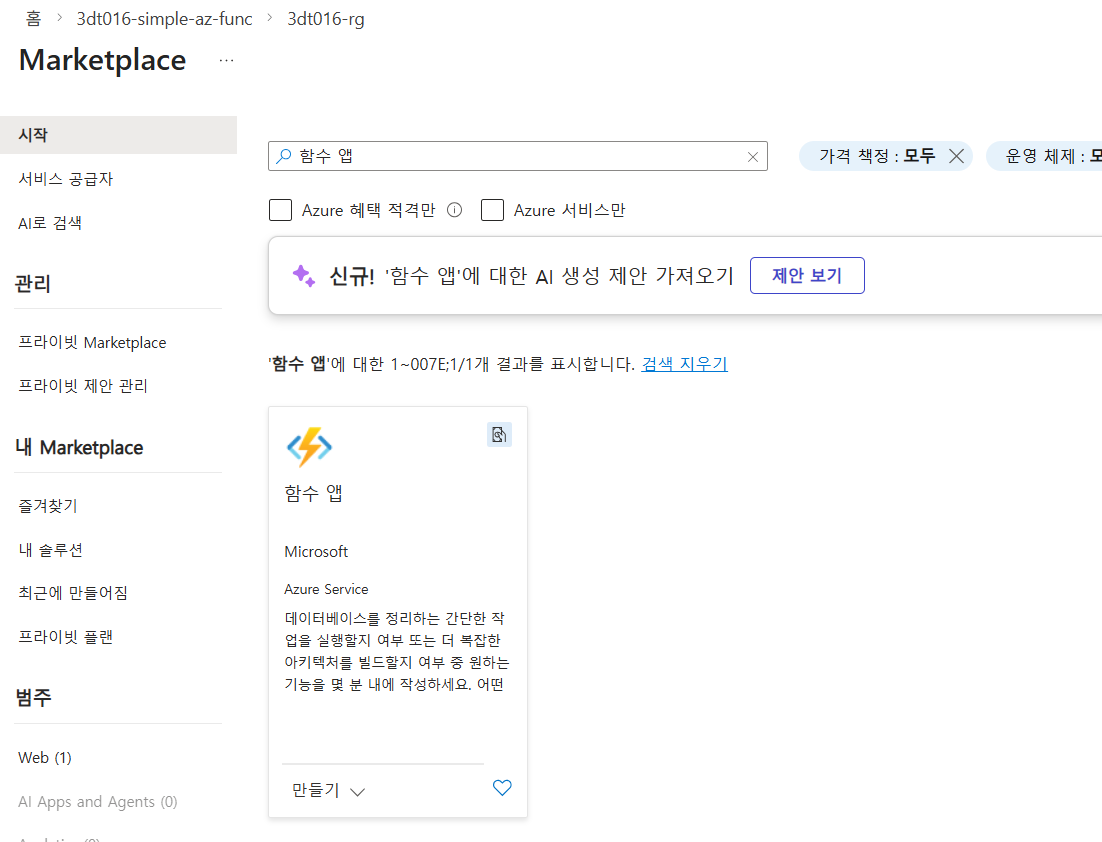Check the Azure 서비스만 checkbox
1102x842 pixels.
pos(492,209)
